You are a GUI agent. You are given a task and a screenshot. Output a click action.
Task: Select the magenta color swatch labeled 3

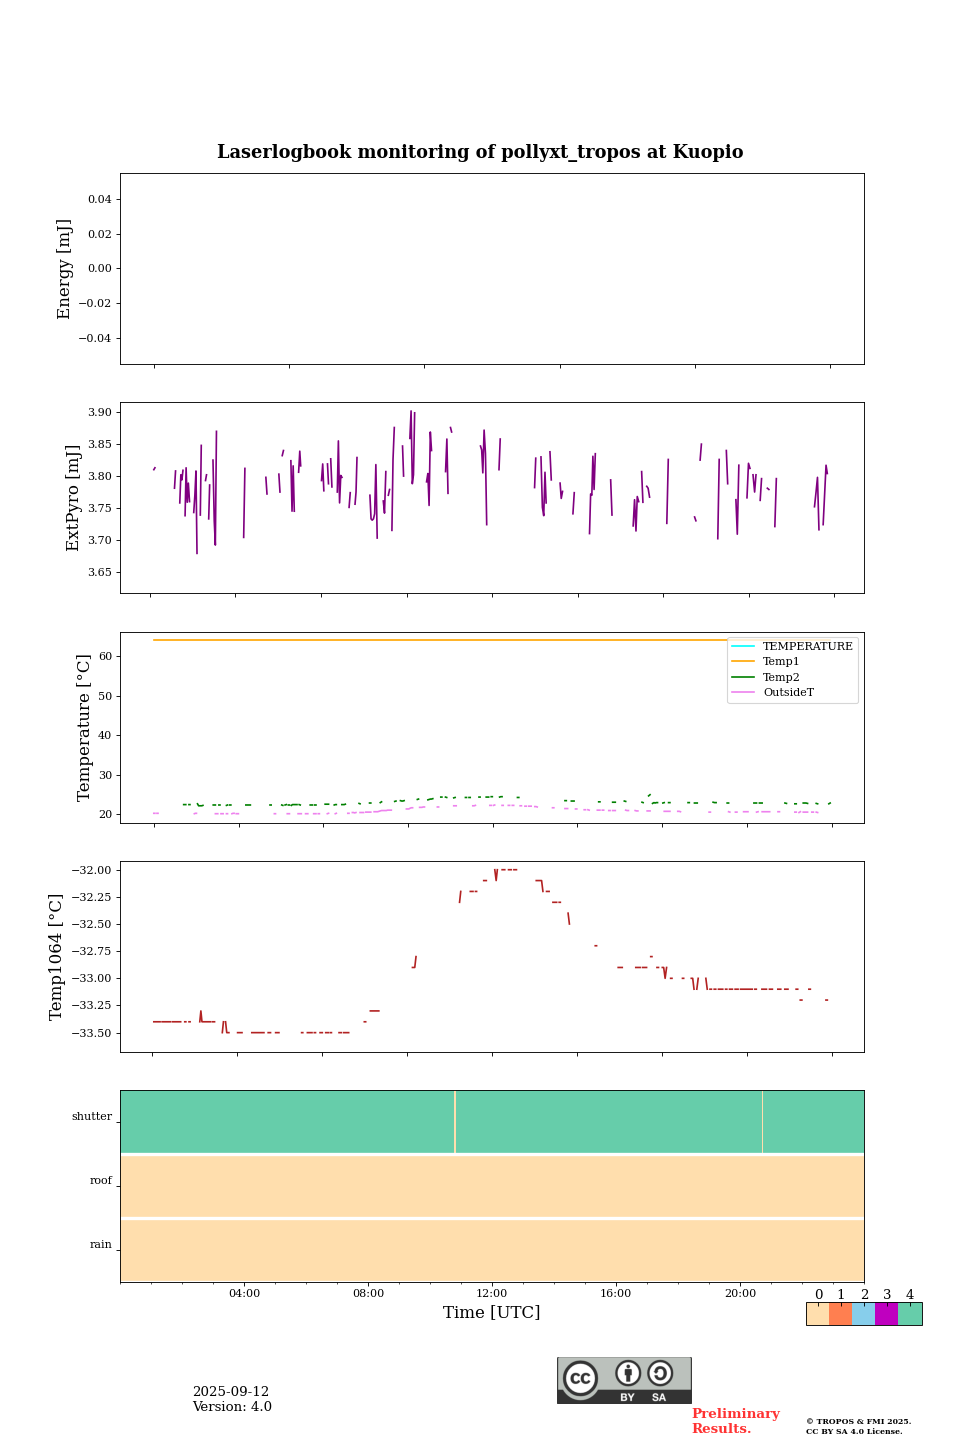(x=886, y=1314)
